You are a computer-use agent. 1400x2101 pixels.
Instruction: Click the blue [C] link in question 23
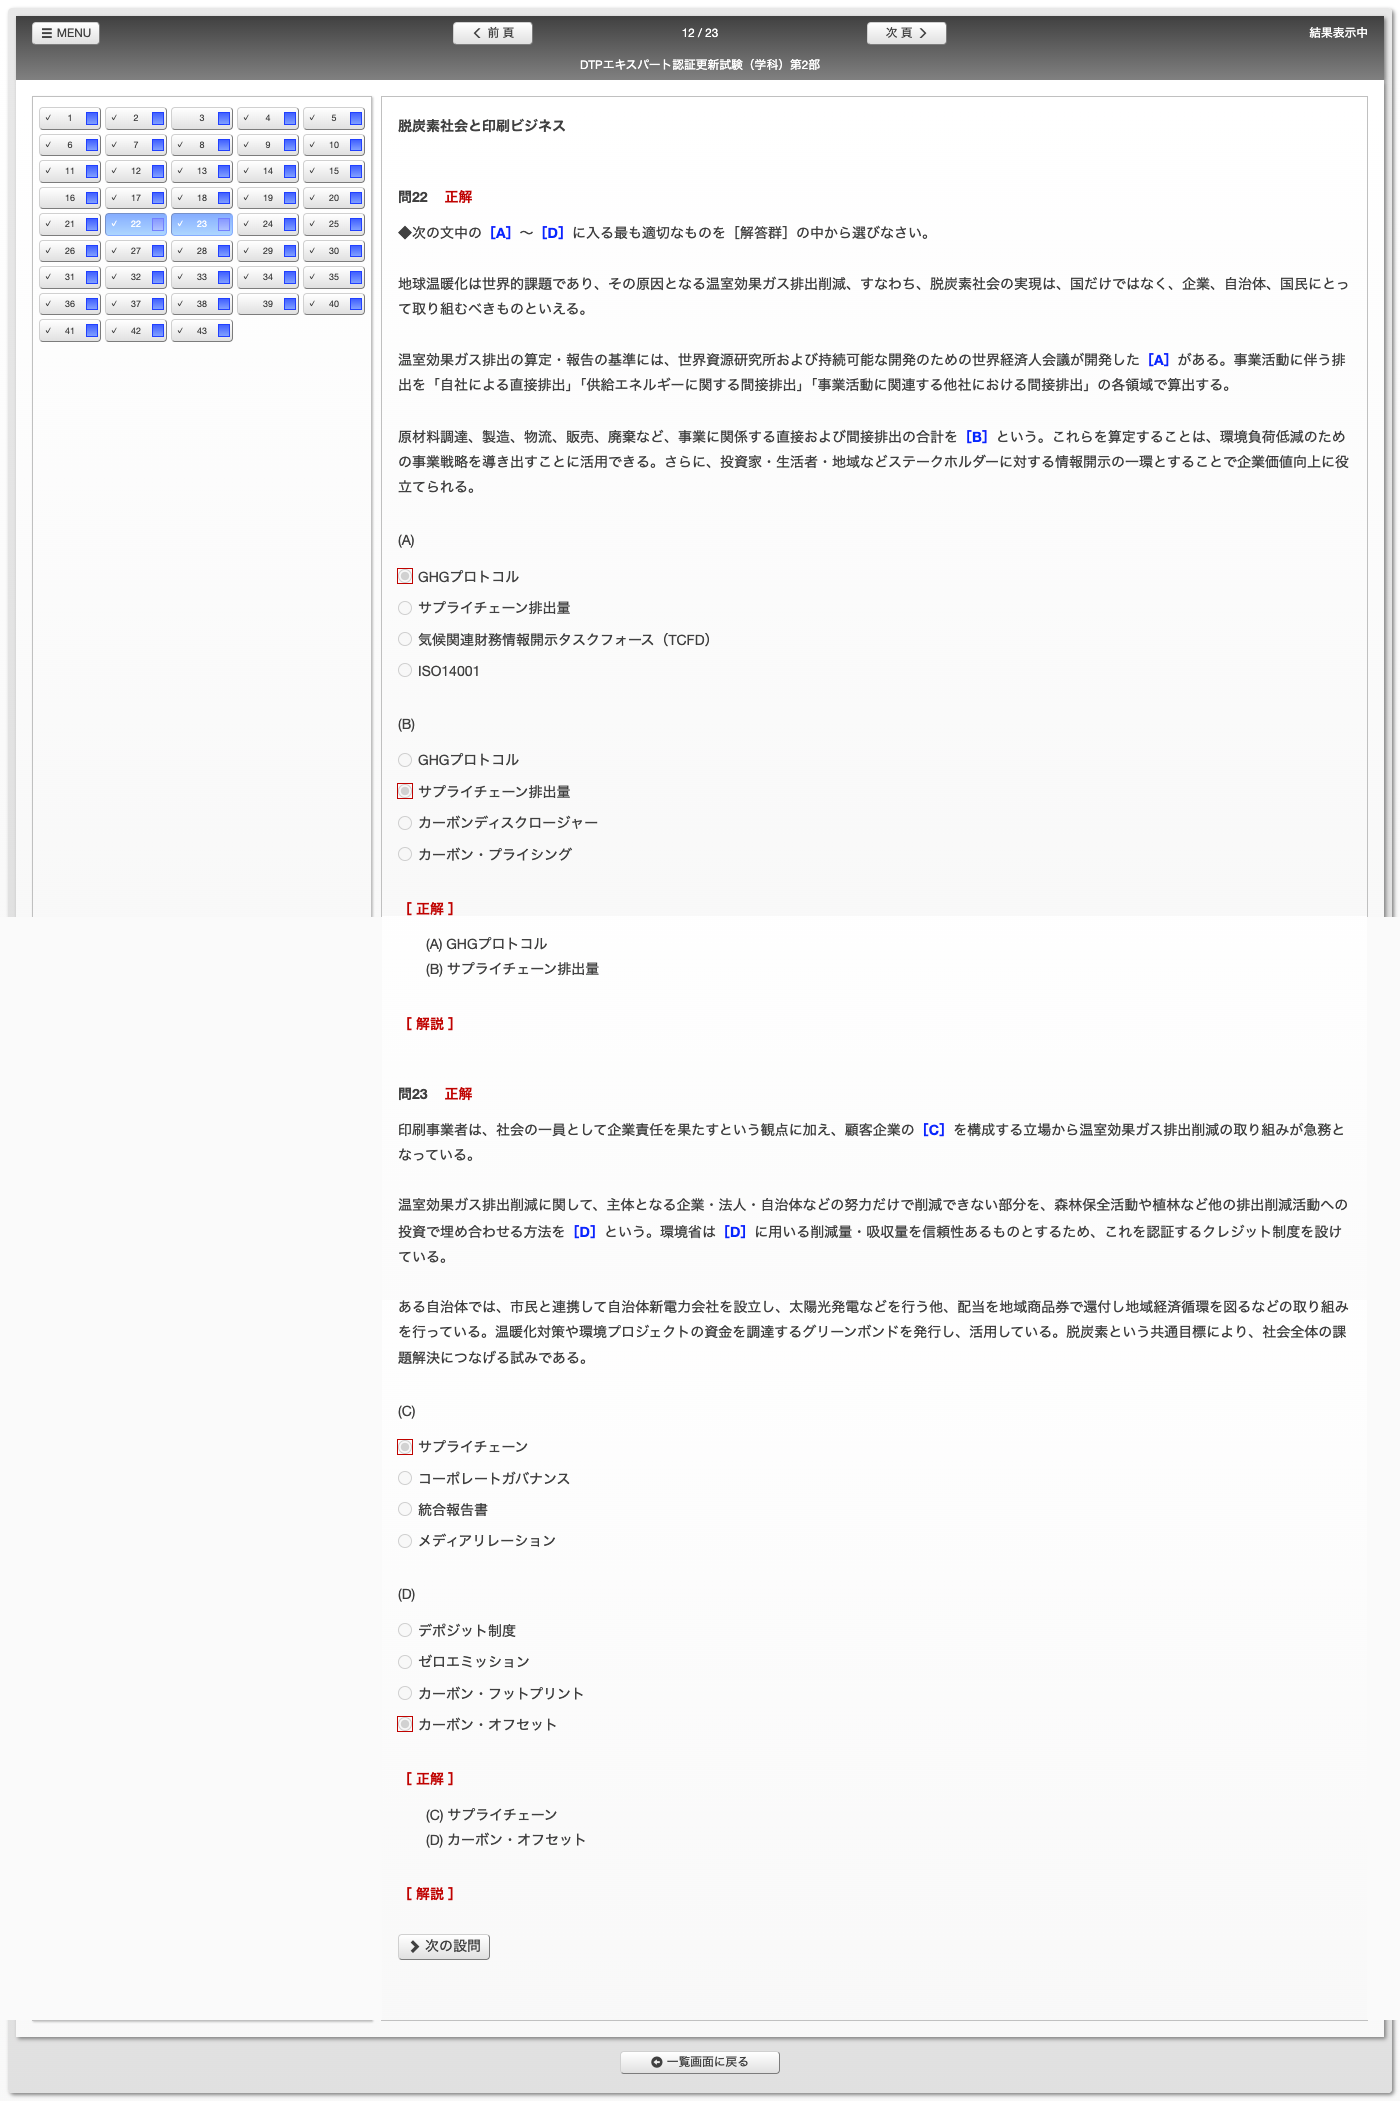point(933,1130)
